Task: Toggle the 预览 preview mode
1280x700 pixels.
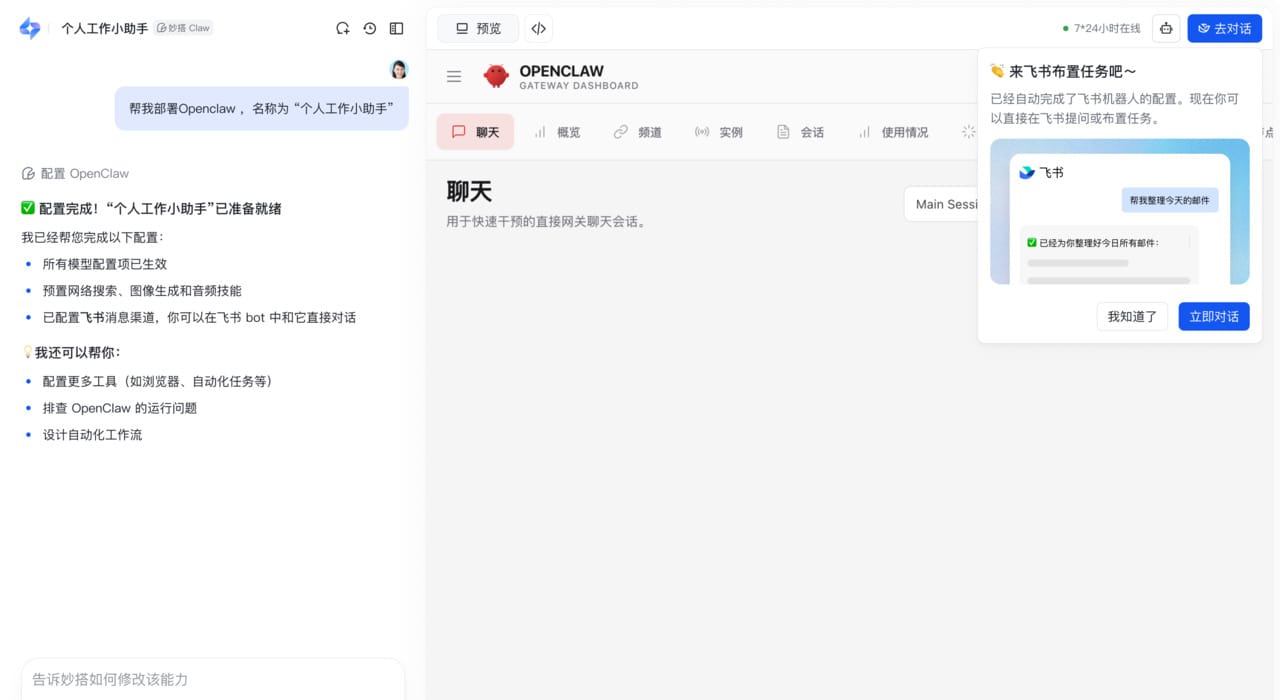Action: [477, 28]
